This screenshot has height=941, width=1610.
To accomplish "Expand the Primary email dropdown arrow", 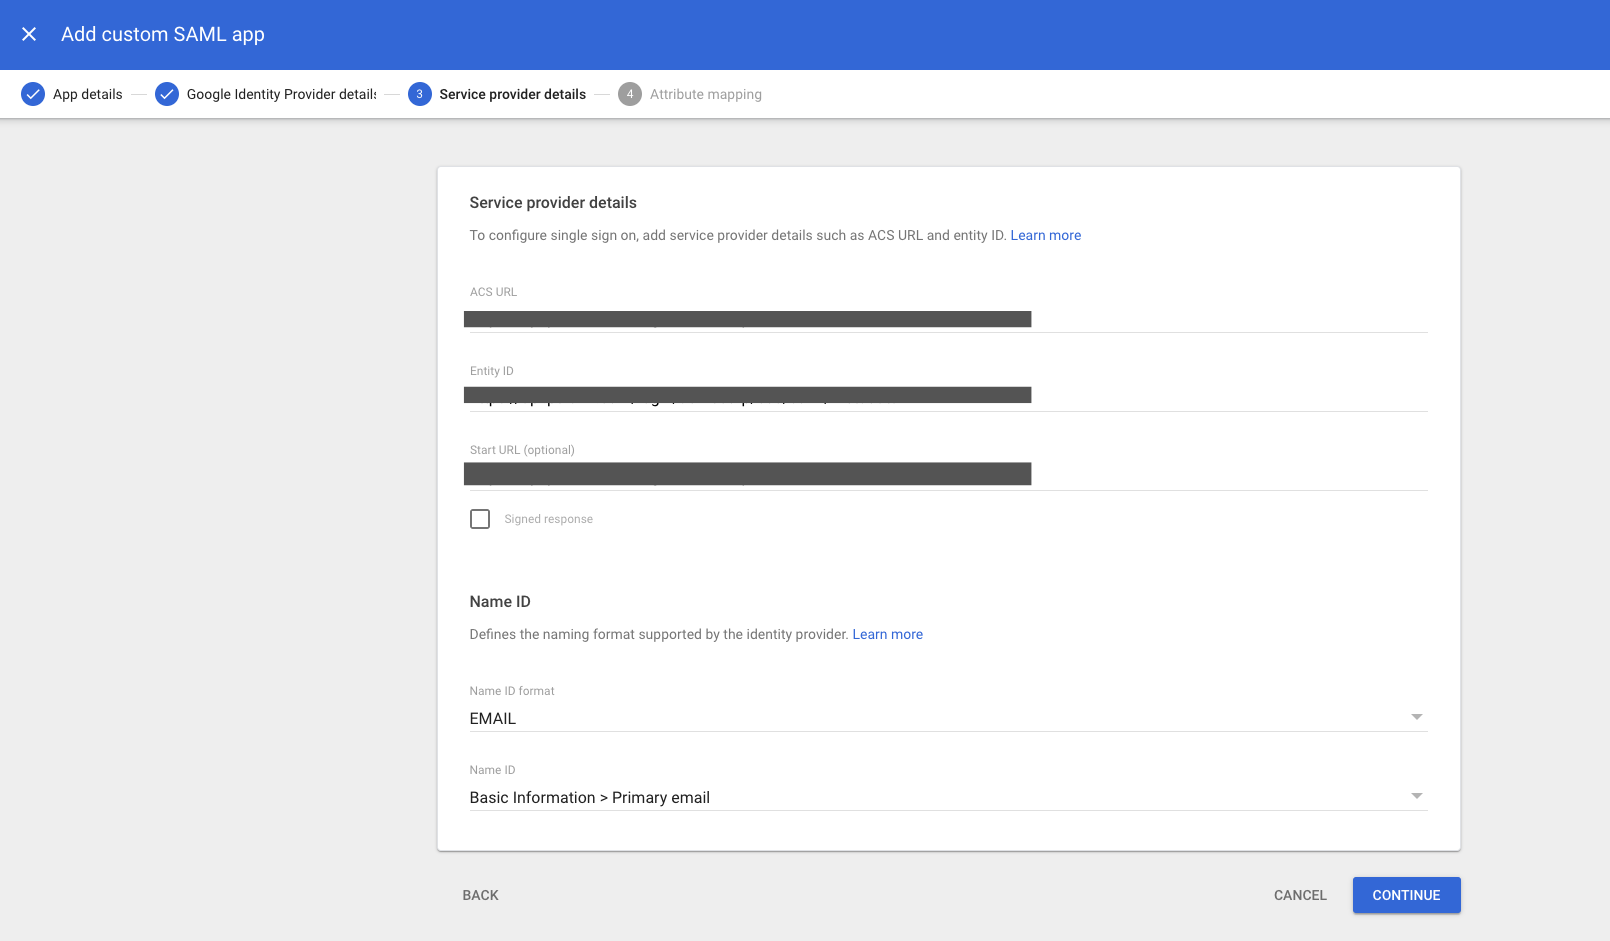I will pos(1416,796).
